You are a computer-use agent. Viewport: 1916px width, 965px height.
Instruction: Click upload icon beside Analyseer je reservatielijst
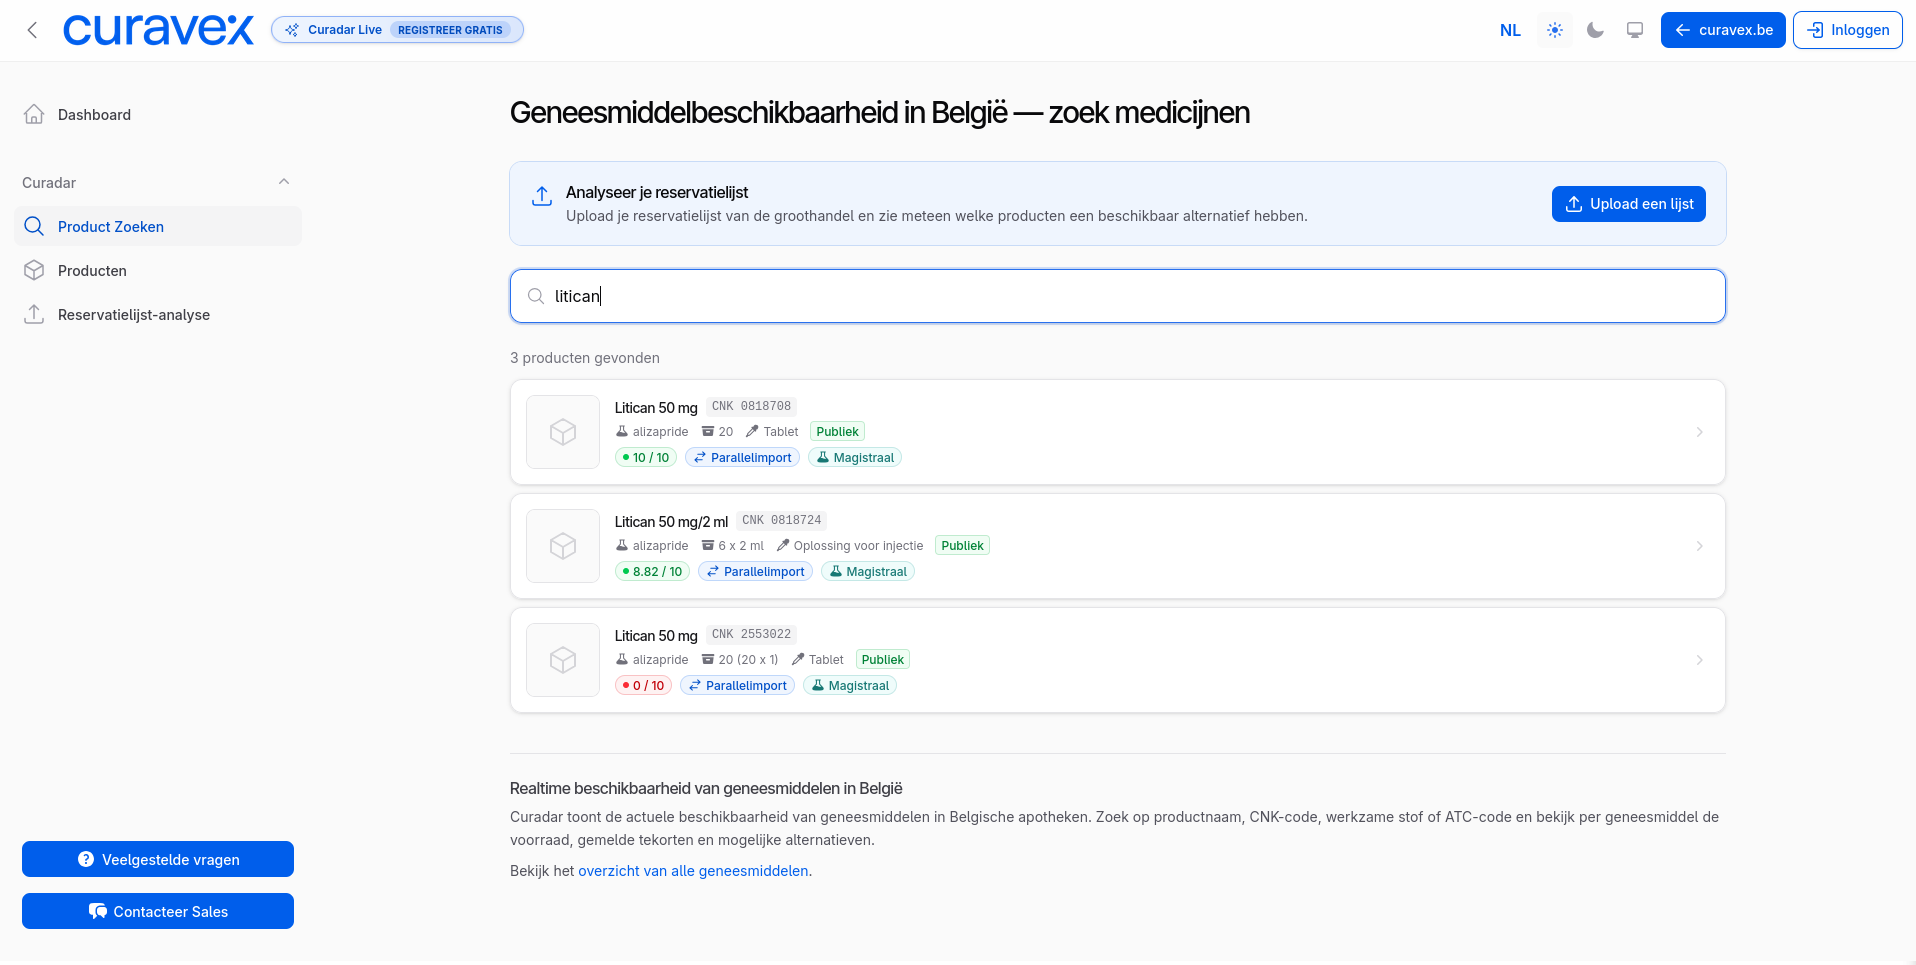[542, 196]
